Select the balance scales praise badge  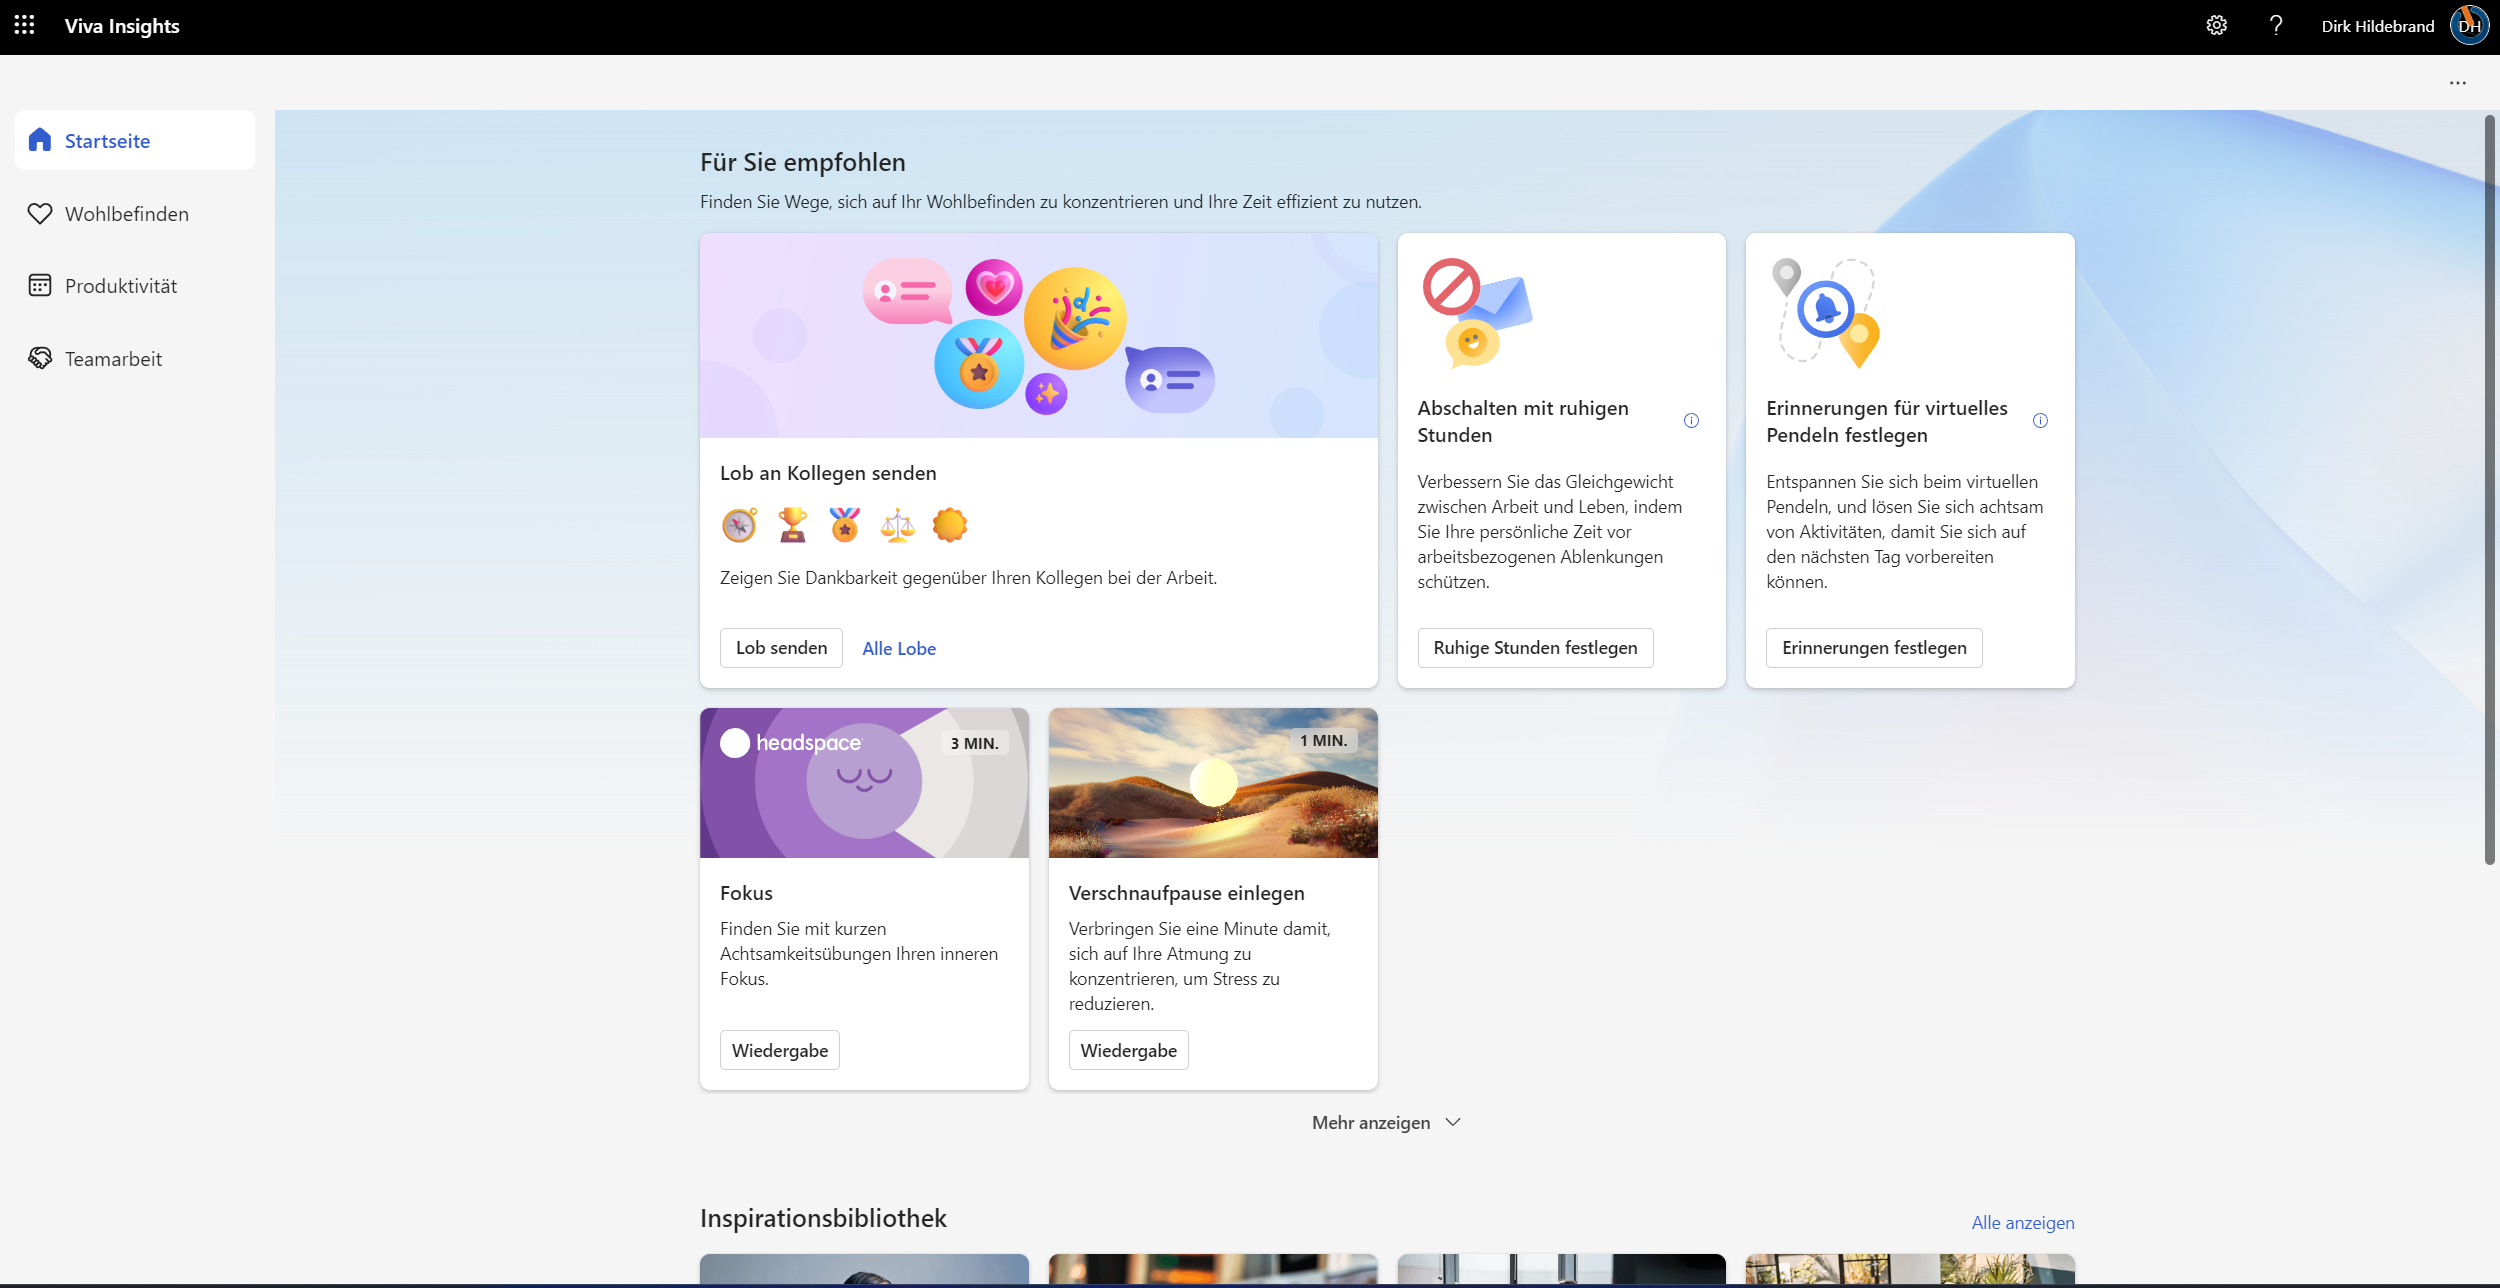pyautogui.click(x=897, y=525)
